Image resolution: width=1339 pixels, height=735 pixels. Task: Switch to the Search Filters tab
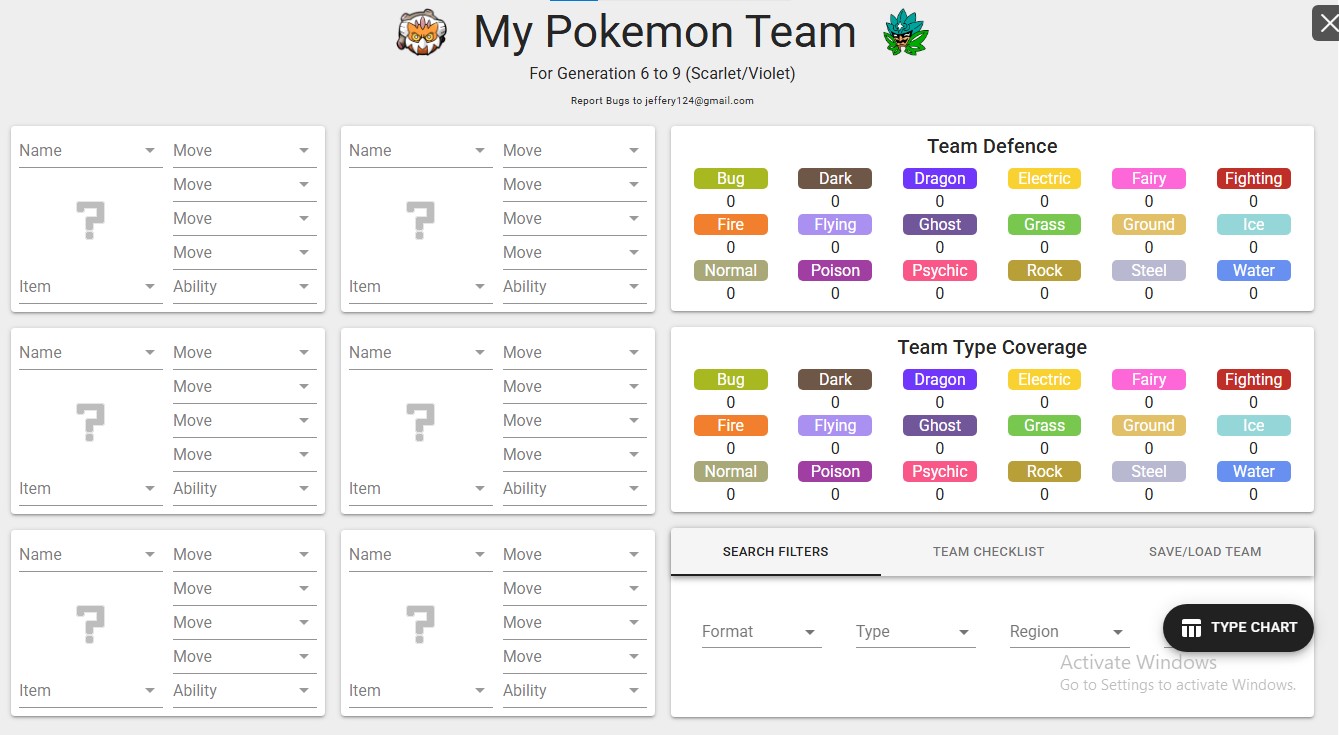pyautogui.click(x=776, y=552)
